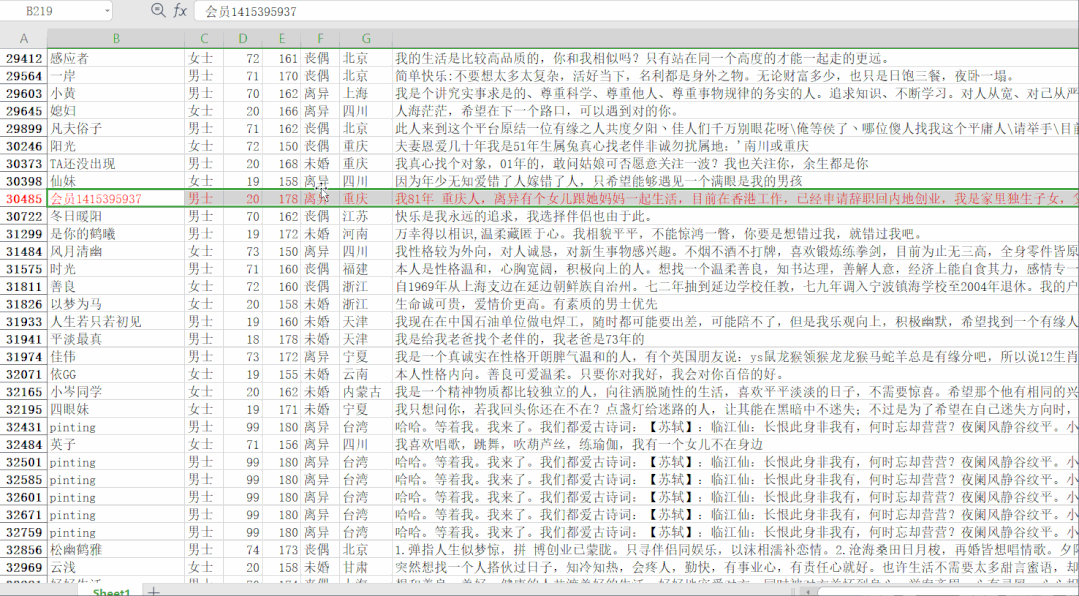Image resolution: width=1079 pixels, height=596 pixels.
Task: Select cell containing 平淡最真
Action: [x=116, y=339]
